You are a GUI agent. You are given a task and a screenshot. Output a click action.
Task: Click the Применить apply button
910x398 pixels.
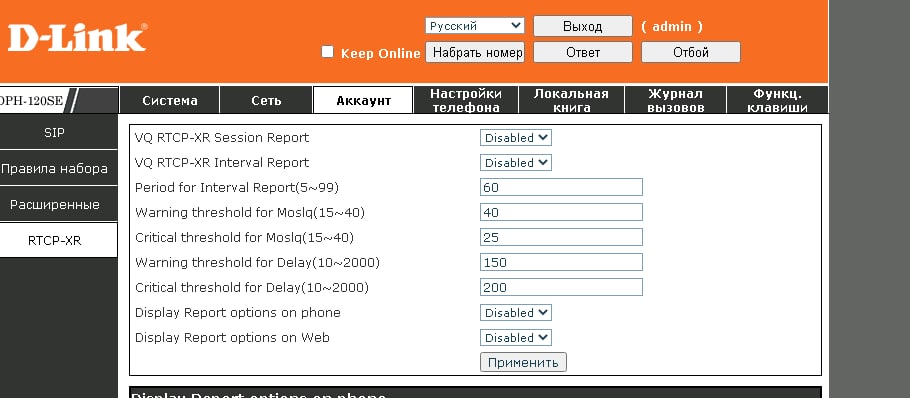(x=523, y=362)
